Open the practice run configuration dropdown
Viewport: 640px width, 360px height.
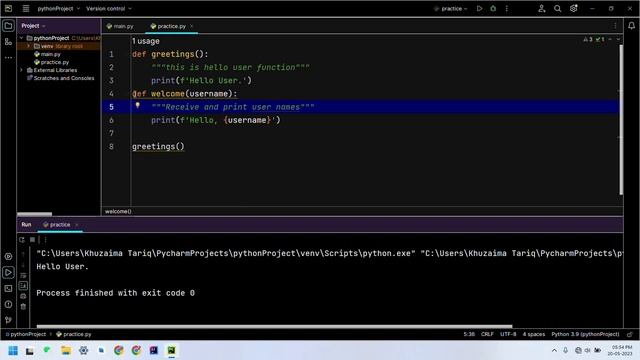[451, 8]
